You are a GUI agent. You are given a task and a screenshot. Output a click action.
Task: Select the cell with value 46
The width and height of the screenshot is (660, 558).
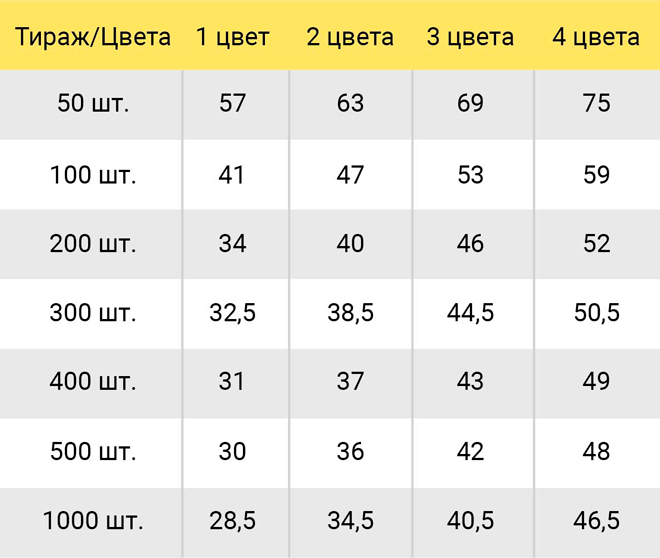470,244
